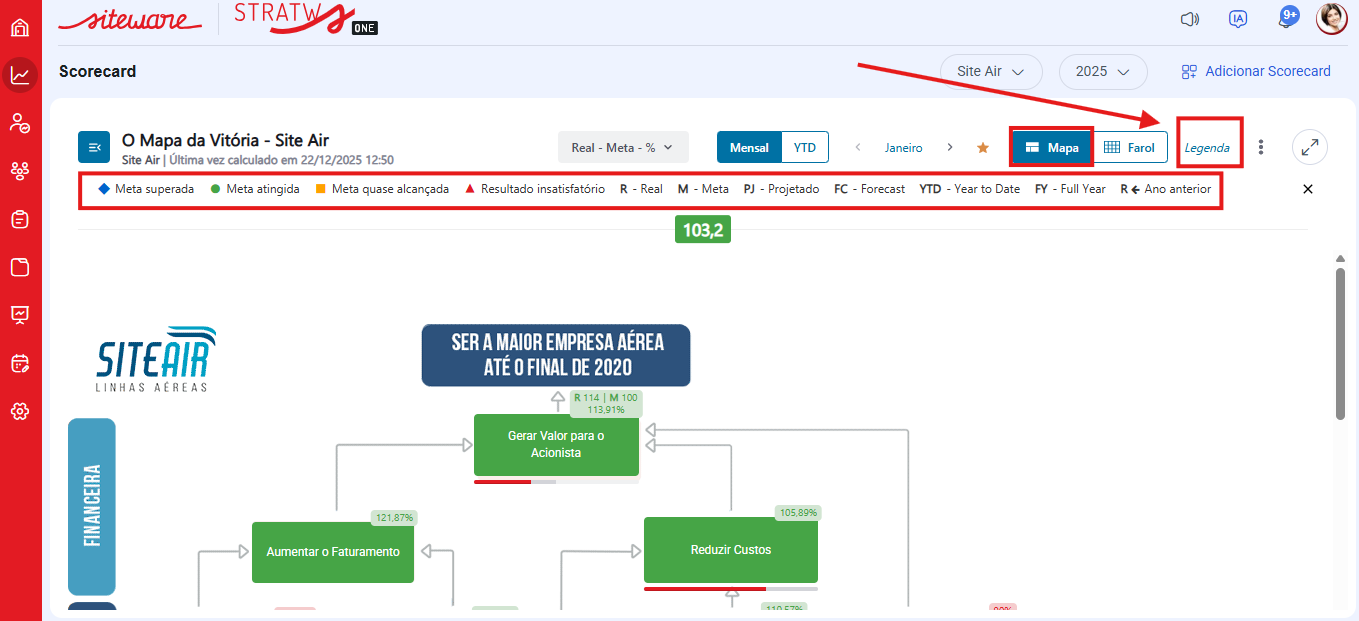Mark scorecard as favorite with star

tap(982, 148)
